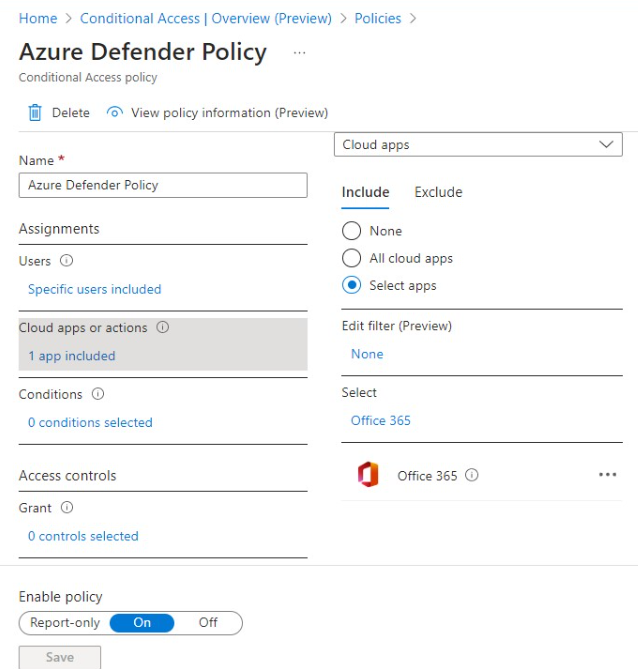638x669 pixels.
Task: Expand the Cloud apps dropdown
Action: [478, 145]
